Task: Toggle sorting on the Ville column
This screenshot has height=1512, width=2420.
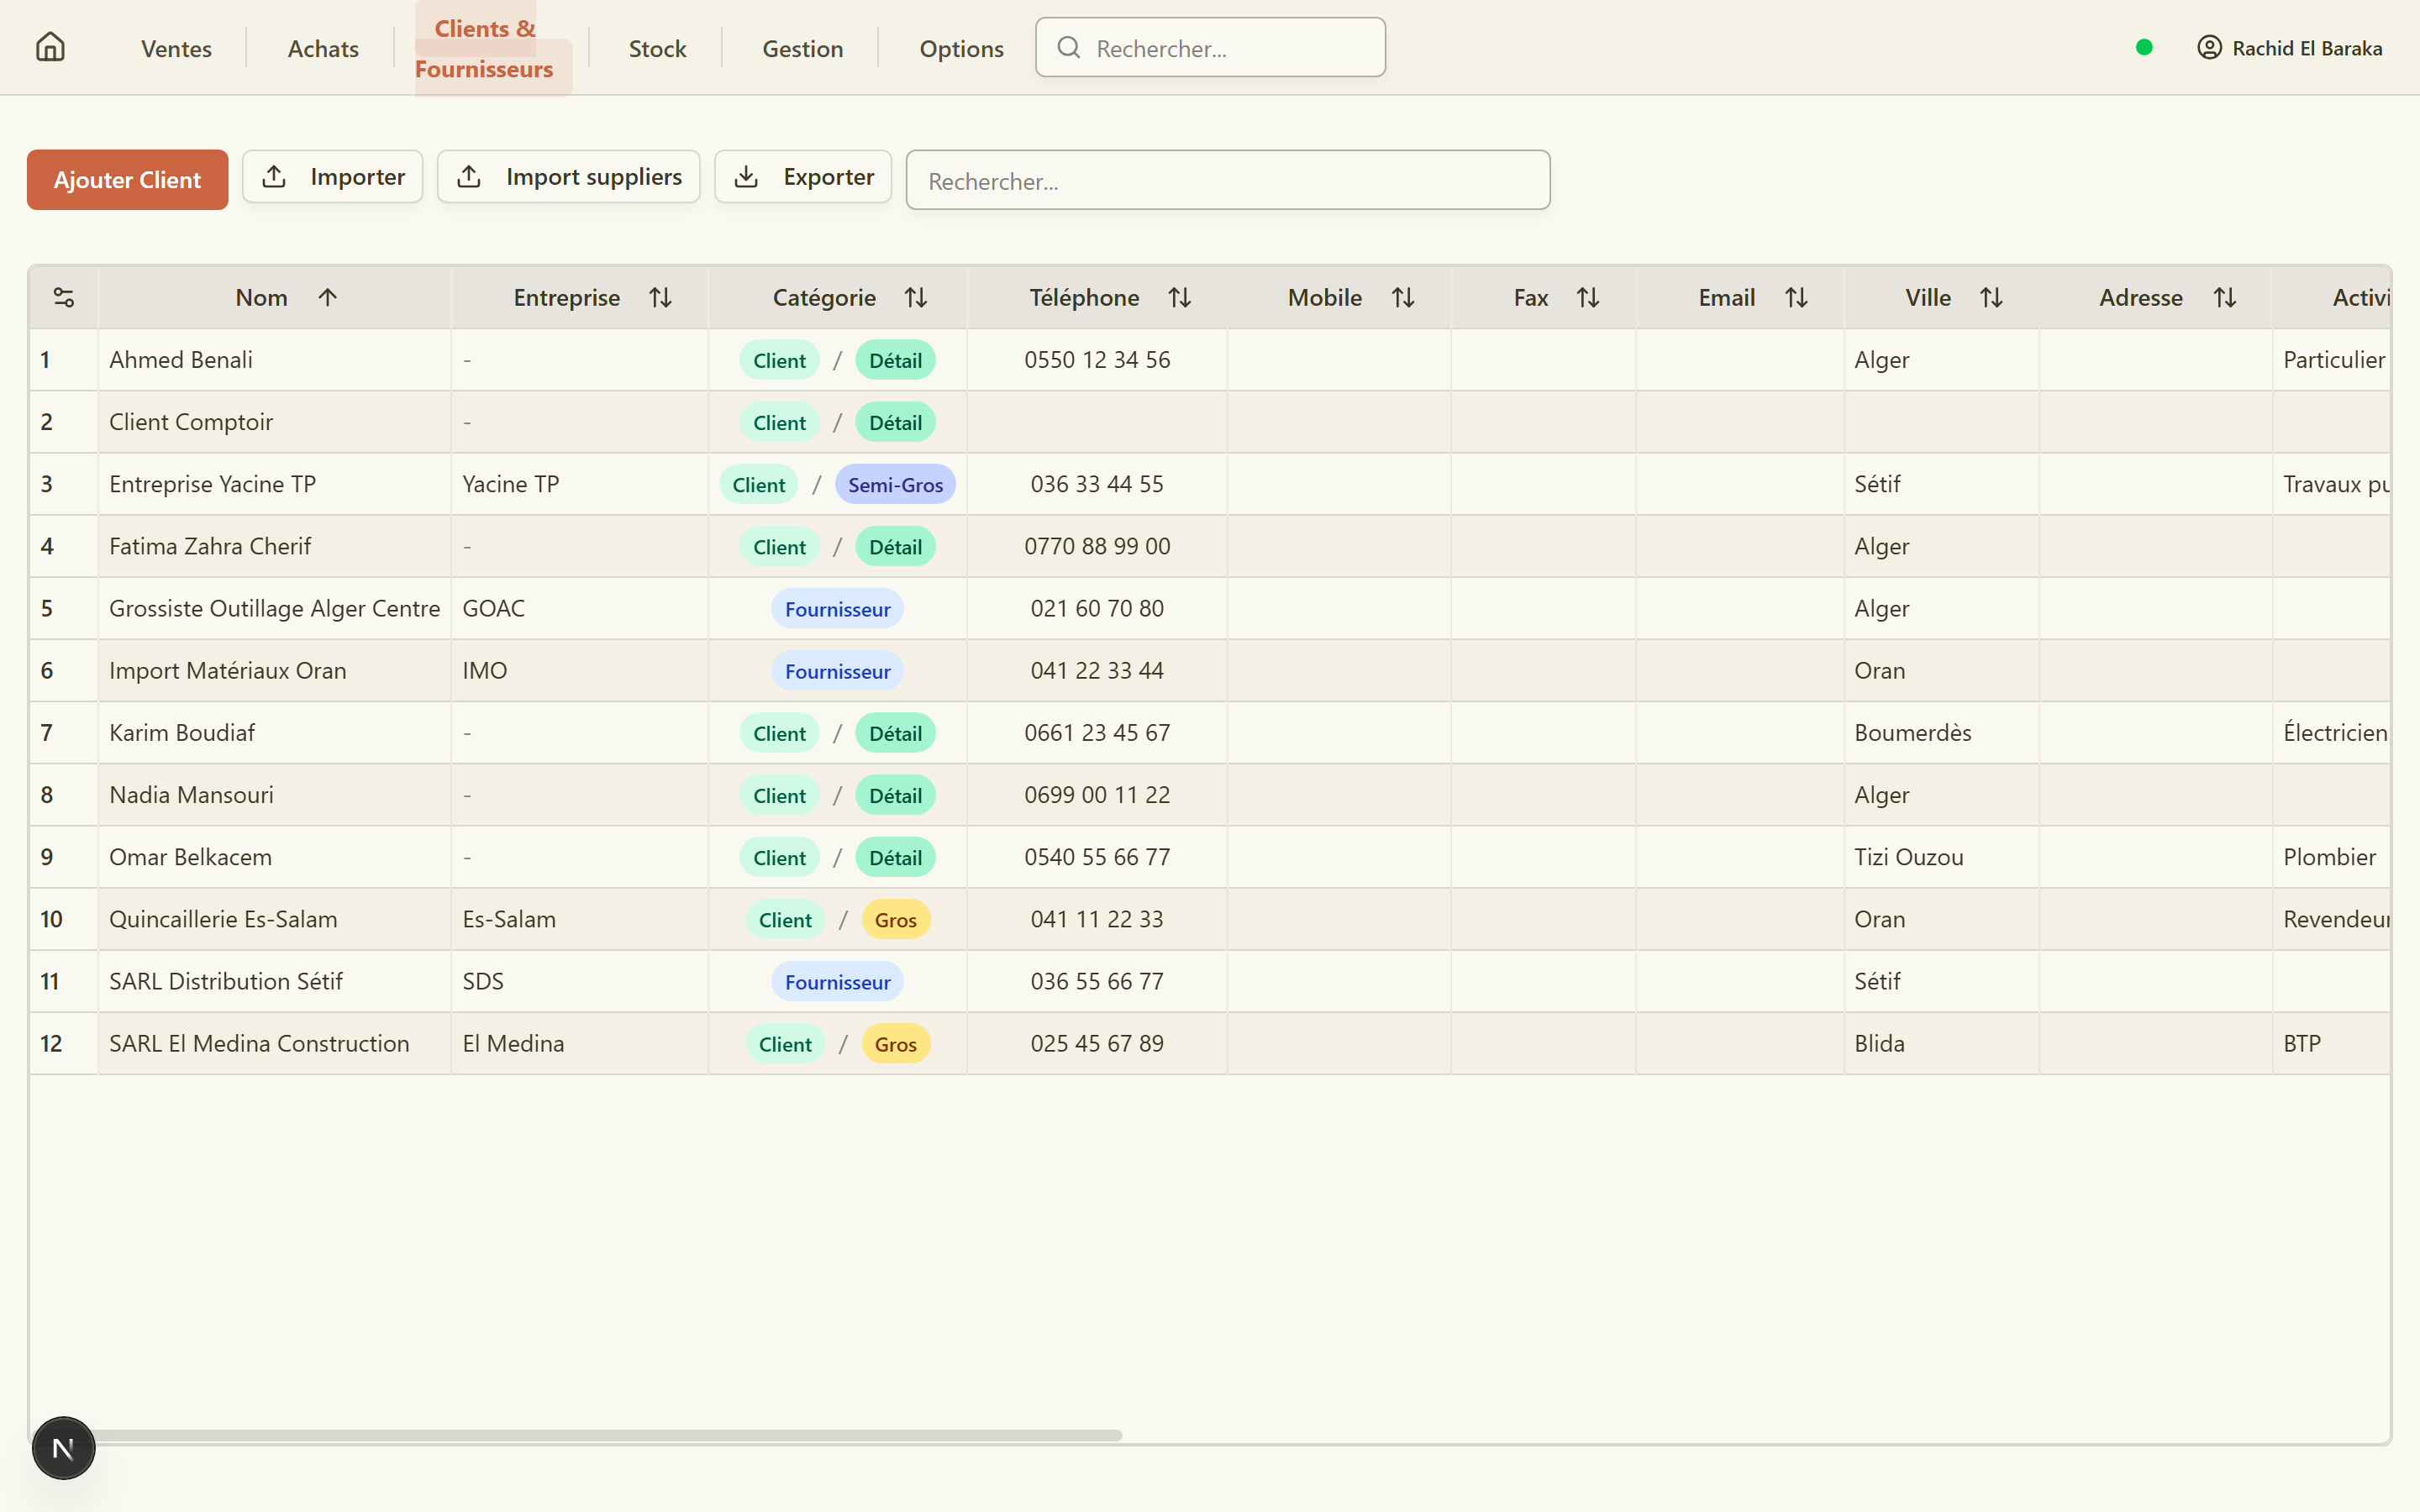Action: 1991,297
